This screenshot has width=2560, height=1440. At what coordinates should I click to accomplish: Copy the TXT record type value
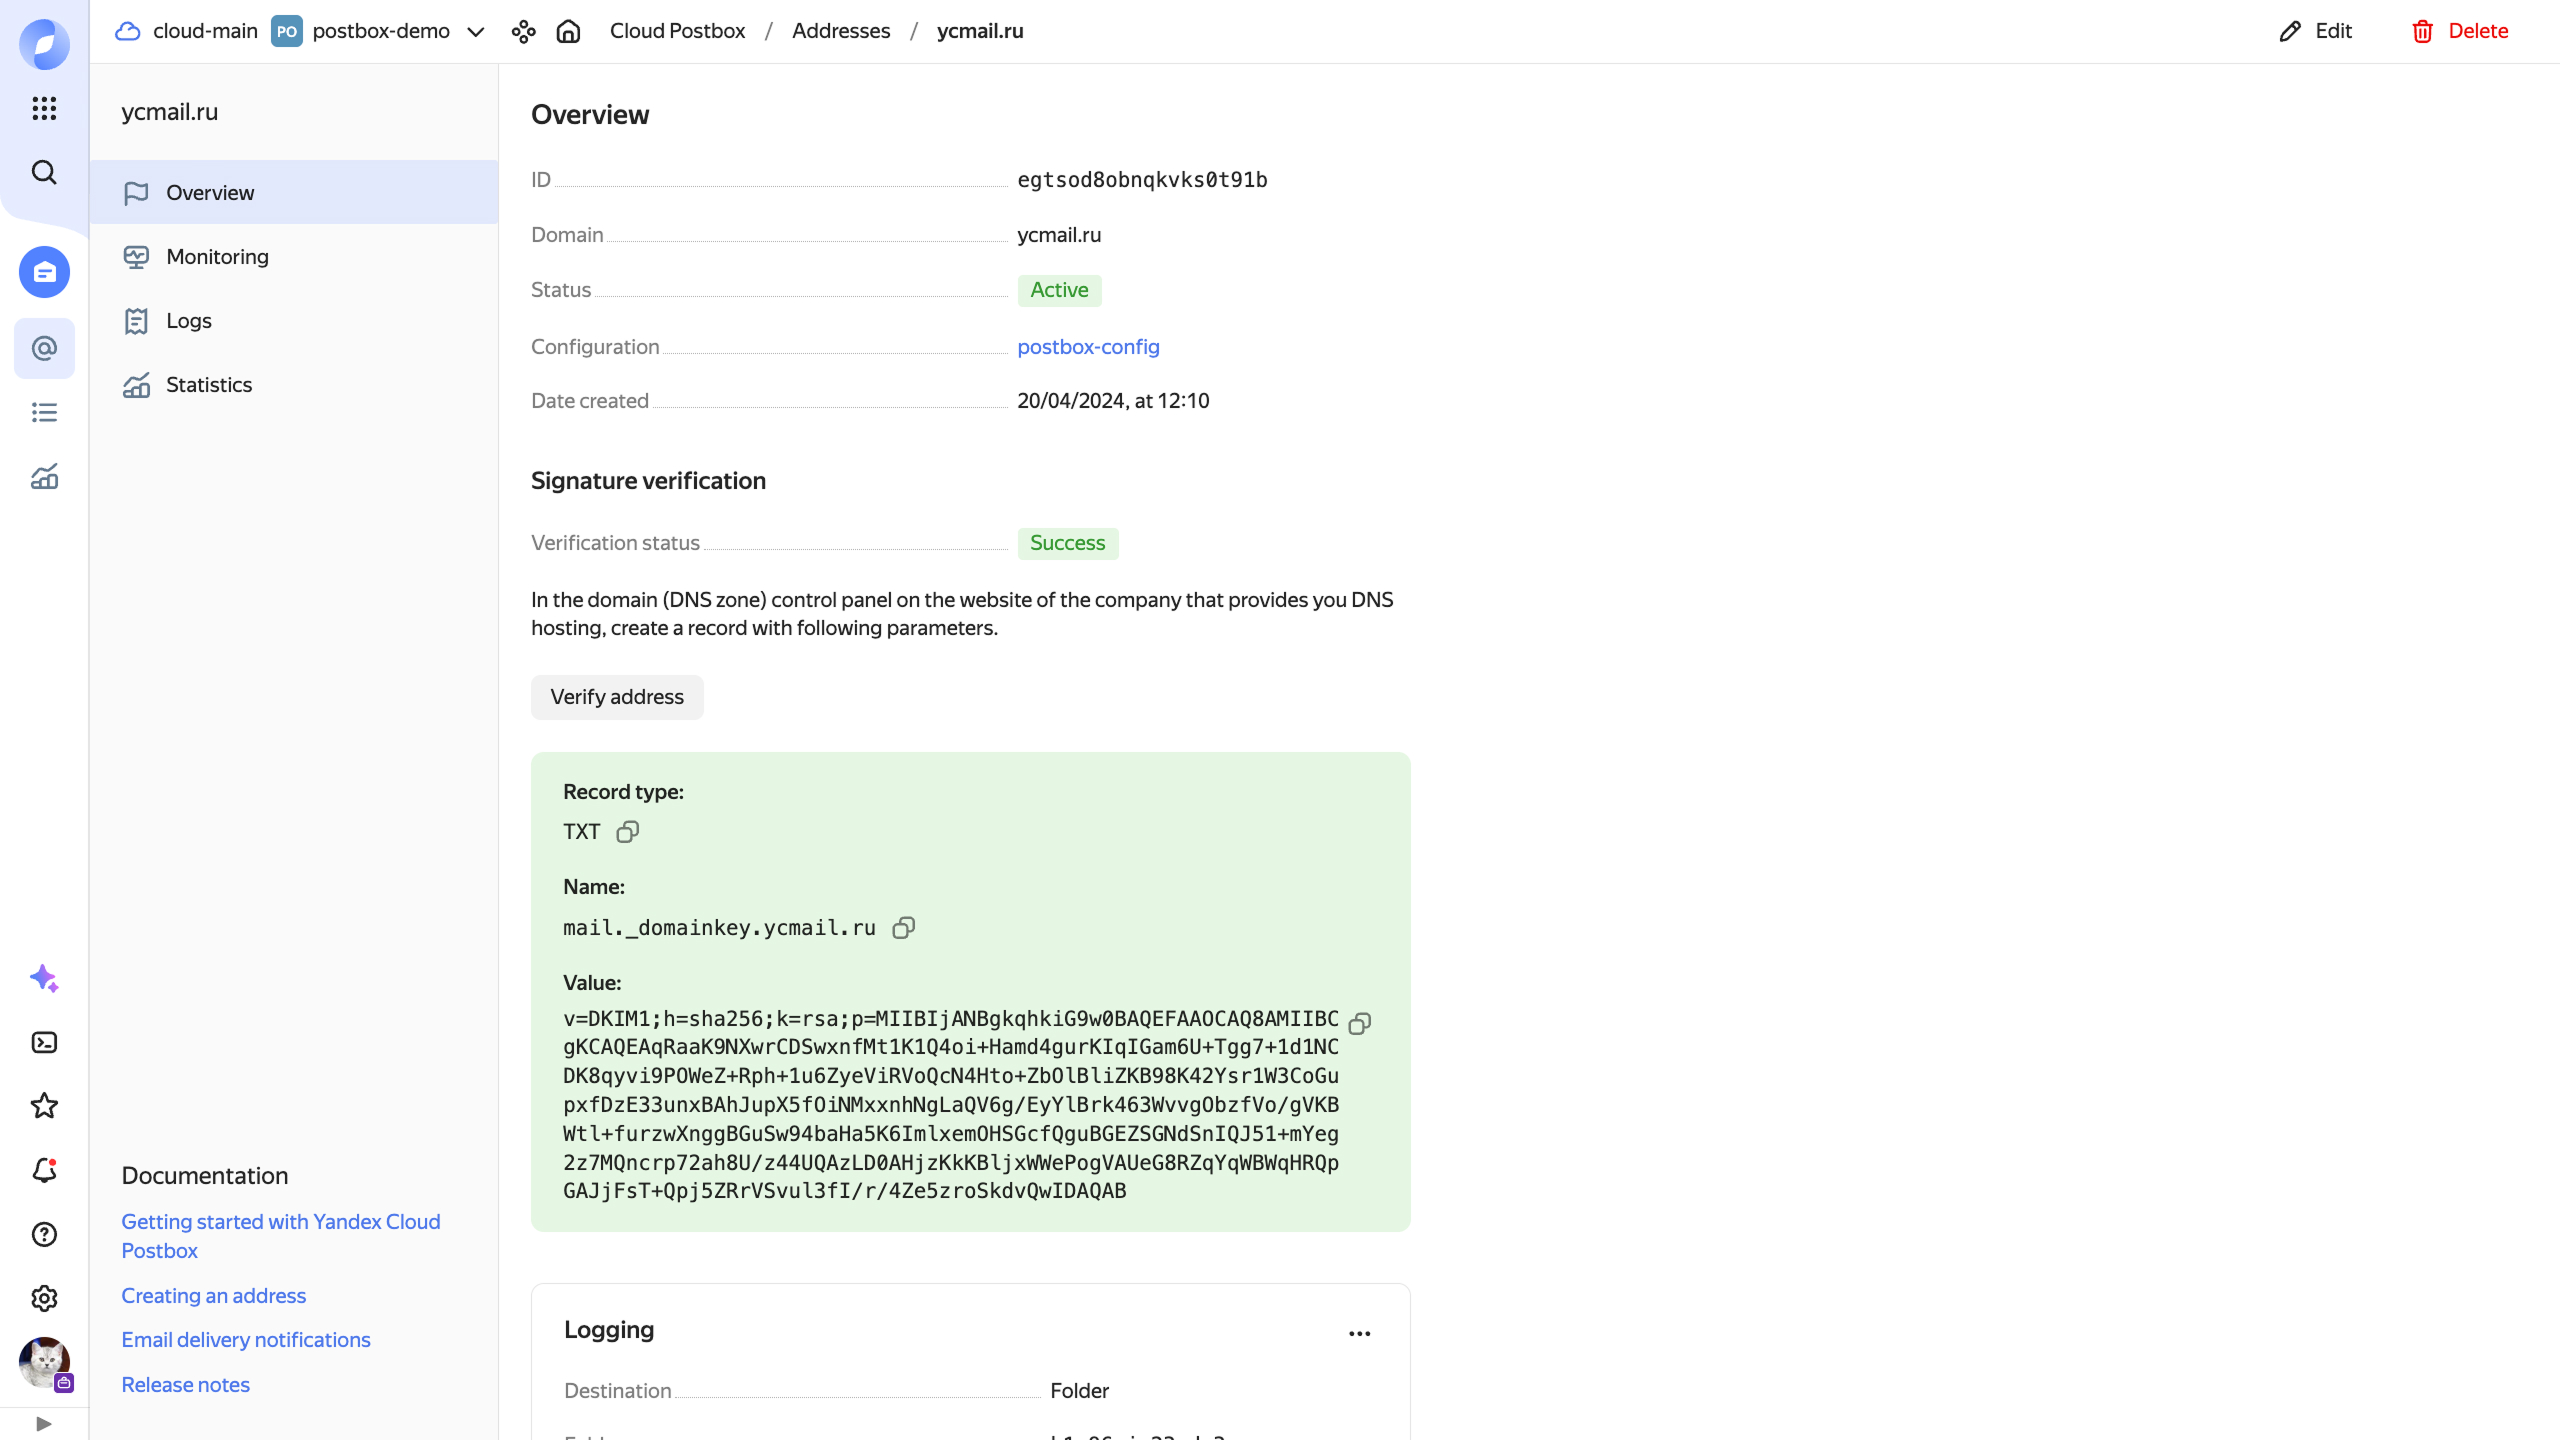tap(627, 832)
